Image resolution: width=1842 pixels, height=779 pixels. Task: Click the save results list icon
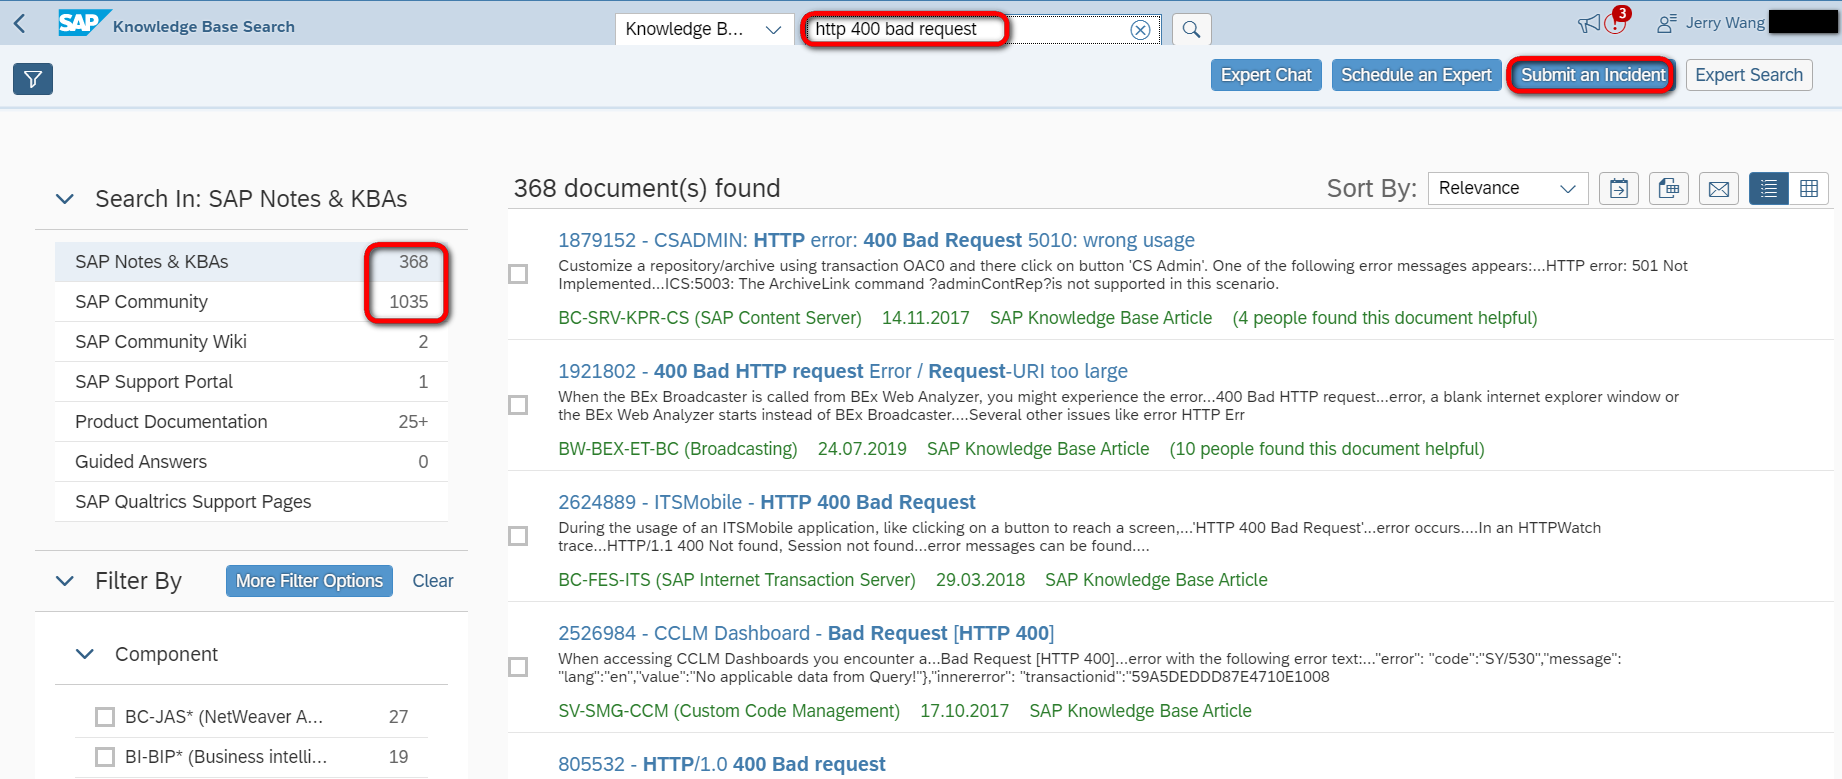point(1669,188)
